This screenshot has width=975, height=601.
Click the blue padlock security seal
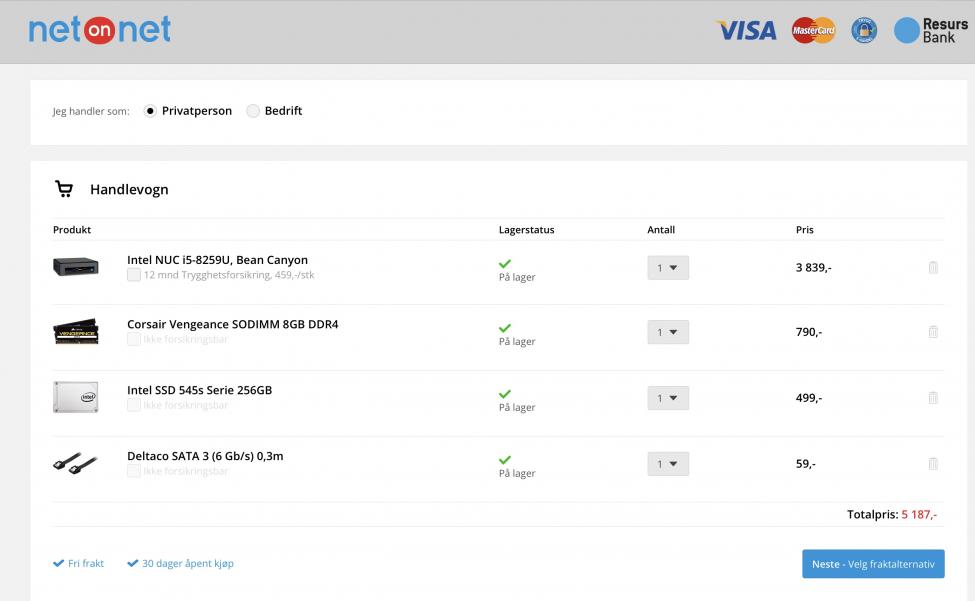point(864,30)
